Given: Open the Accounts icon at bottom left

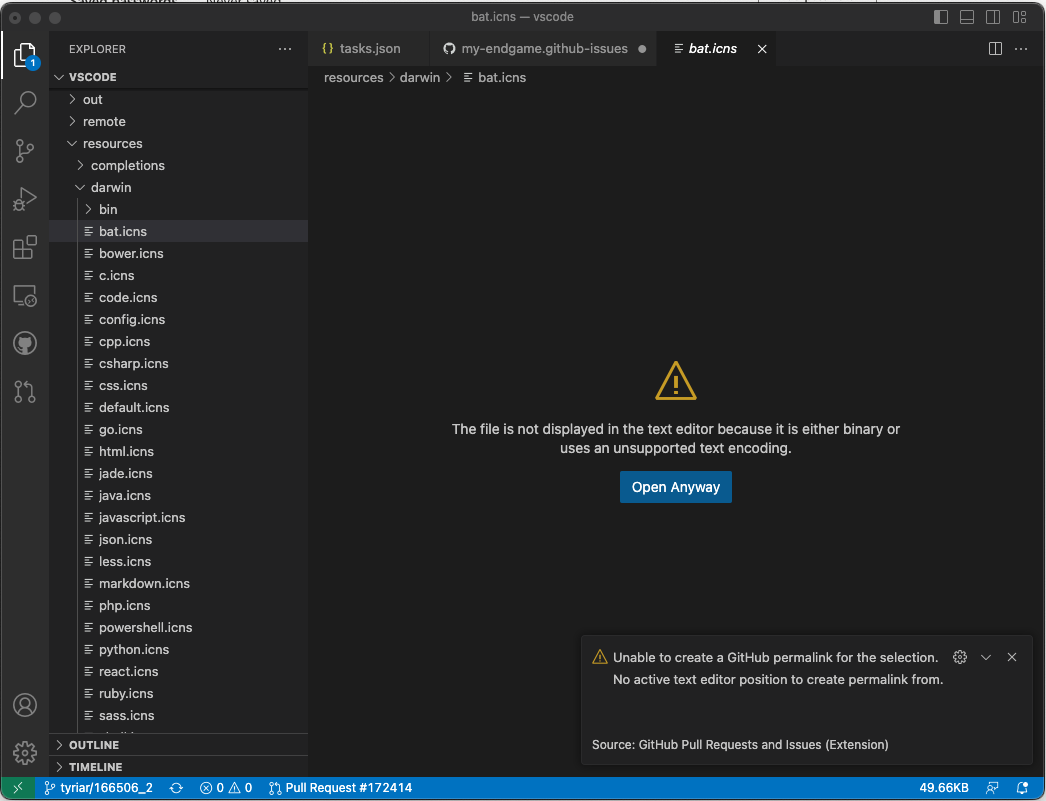Looking at the screenshot, I should [25, 705].
